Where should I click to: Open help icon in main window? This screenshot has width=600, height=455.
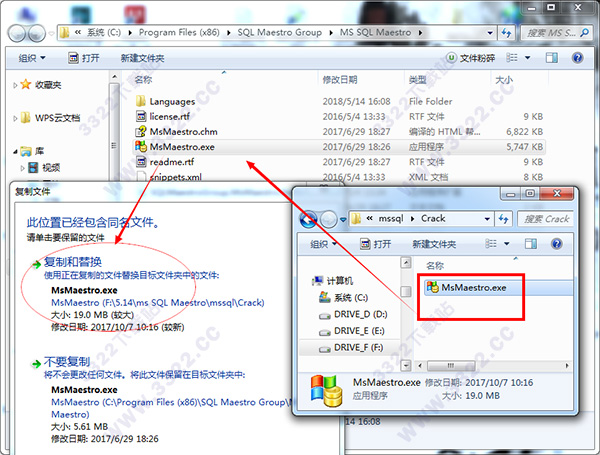pyautogui.click(x=577, y=58)
